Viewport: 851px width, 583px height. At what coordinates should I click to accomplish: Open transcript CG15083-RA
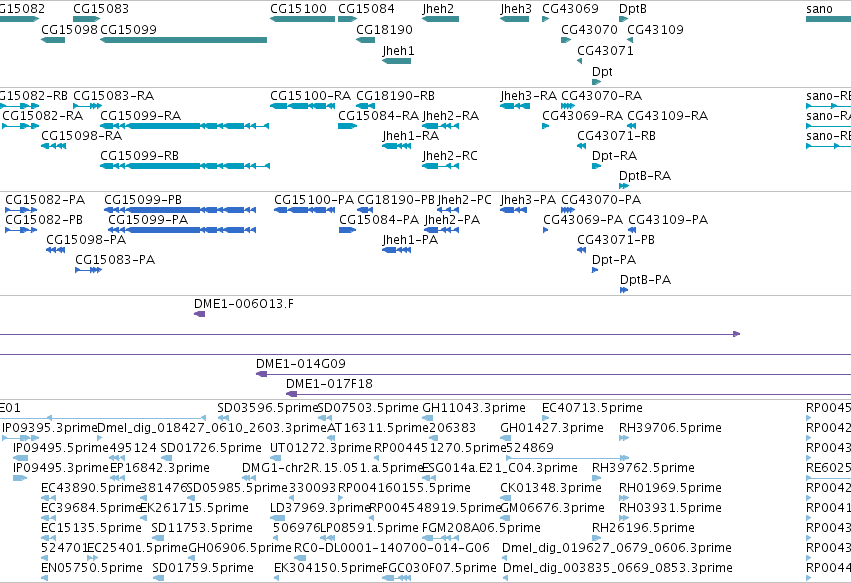click(x=87, y=106)
